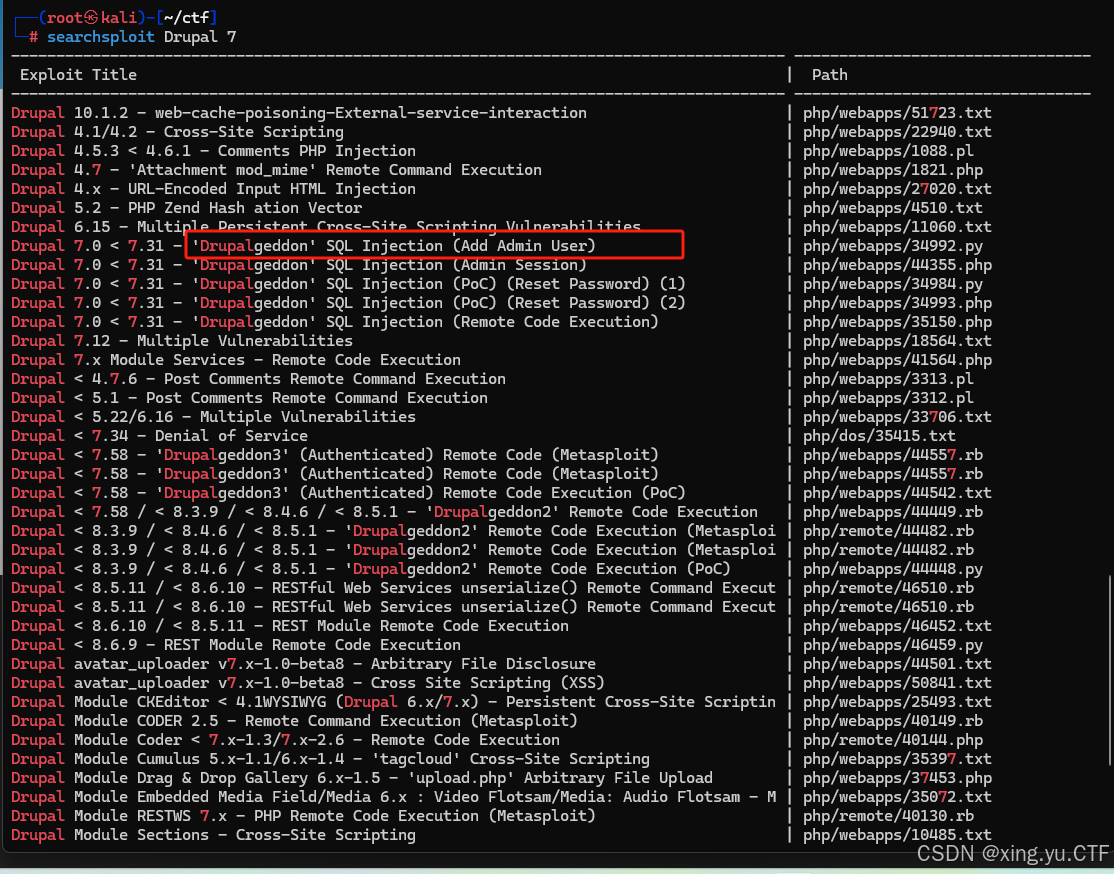This screenshot has width=1114, height=874.
Task: Select the path php/webapps/44501.txt
Action: [897, 664]
